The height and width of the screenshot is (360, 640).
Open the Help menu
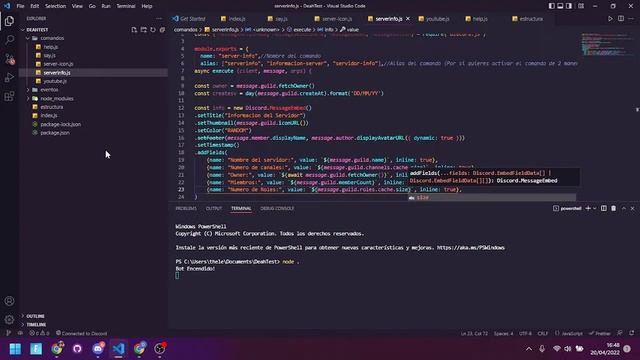(x=147, y=6)
